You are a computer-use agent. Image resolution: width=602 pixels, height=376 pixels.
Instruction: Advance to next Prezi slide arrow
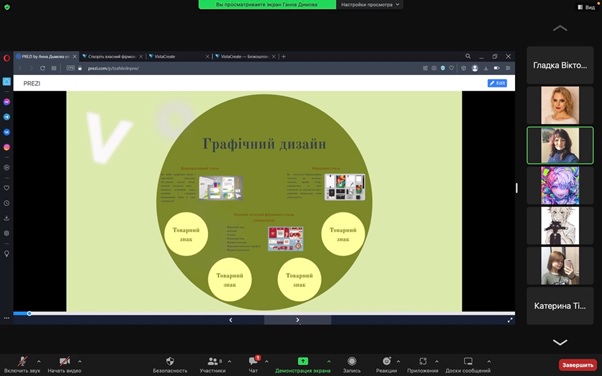click(x=298, y=320)
